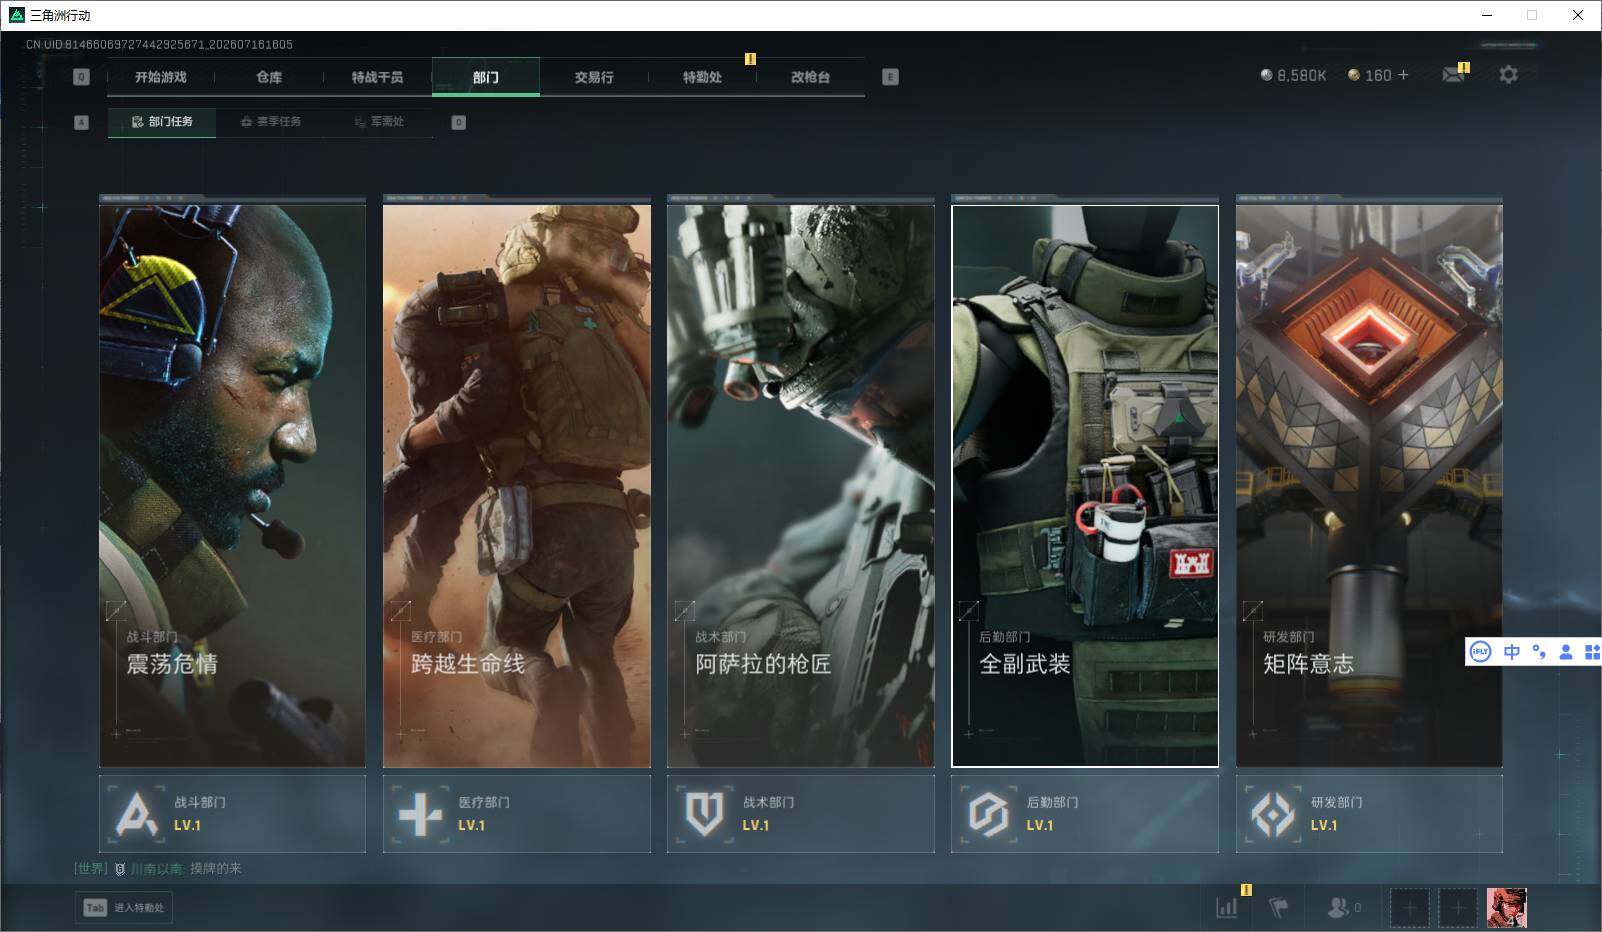The height and width of the screenshot is (932, 1602).
Task: Click the A key sub-tab icon
Action: click(x=82, y=122)
